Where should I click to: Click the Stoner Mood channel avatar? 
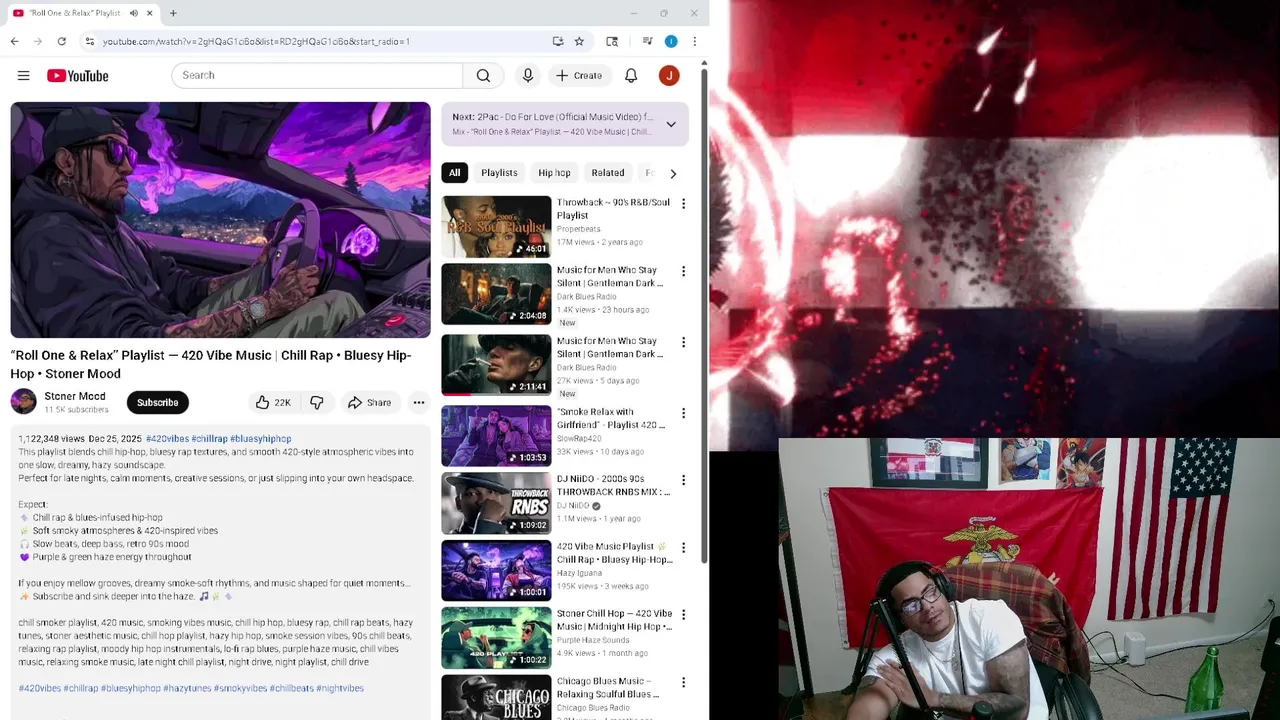point(23,402)
